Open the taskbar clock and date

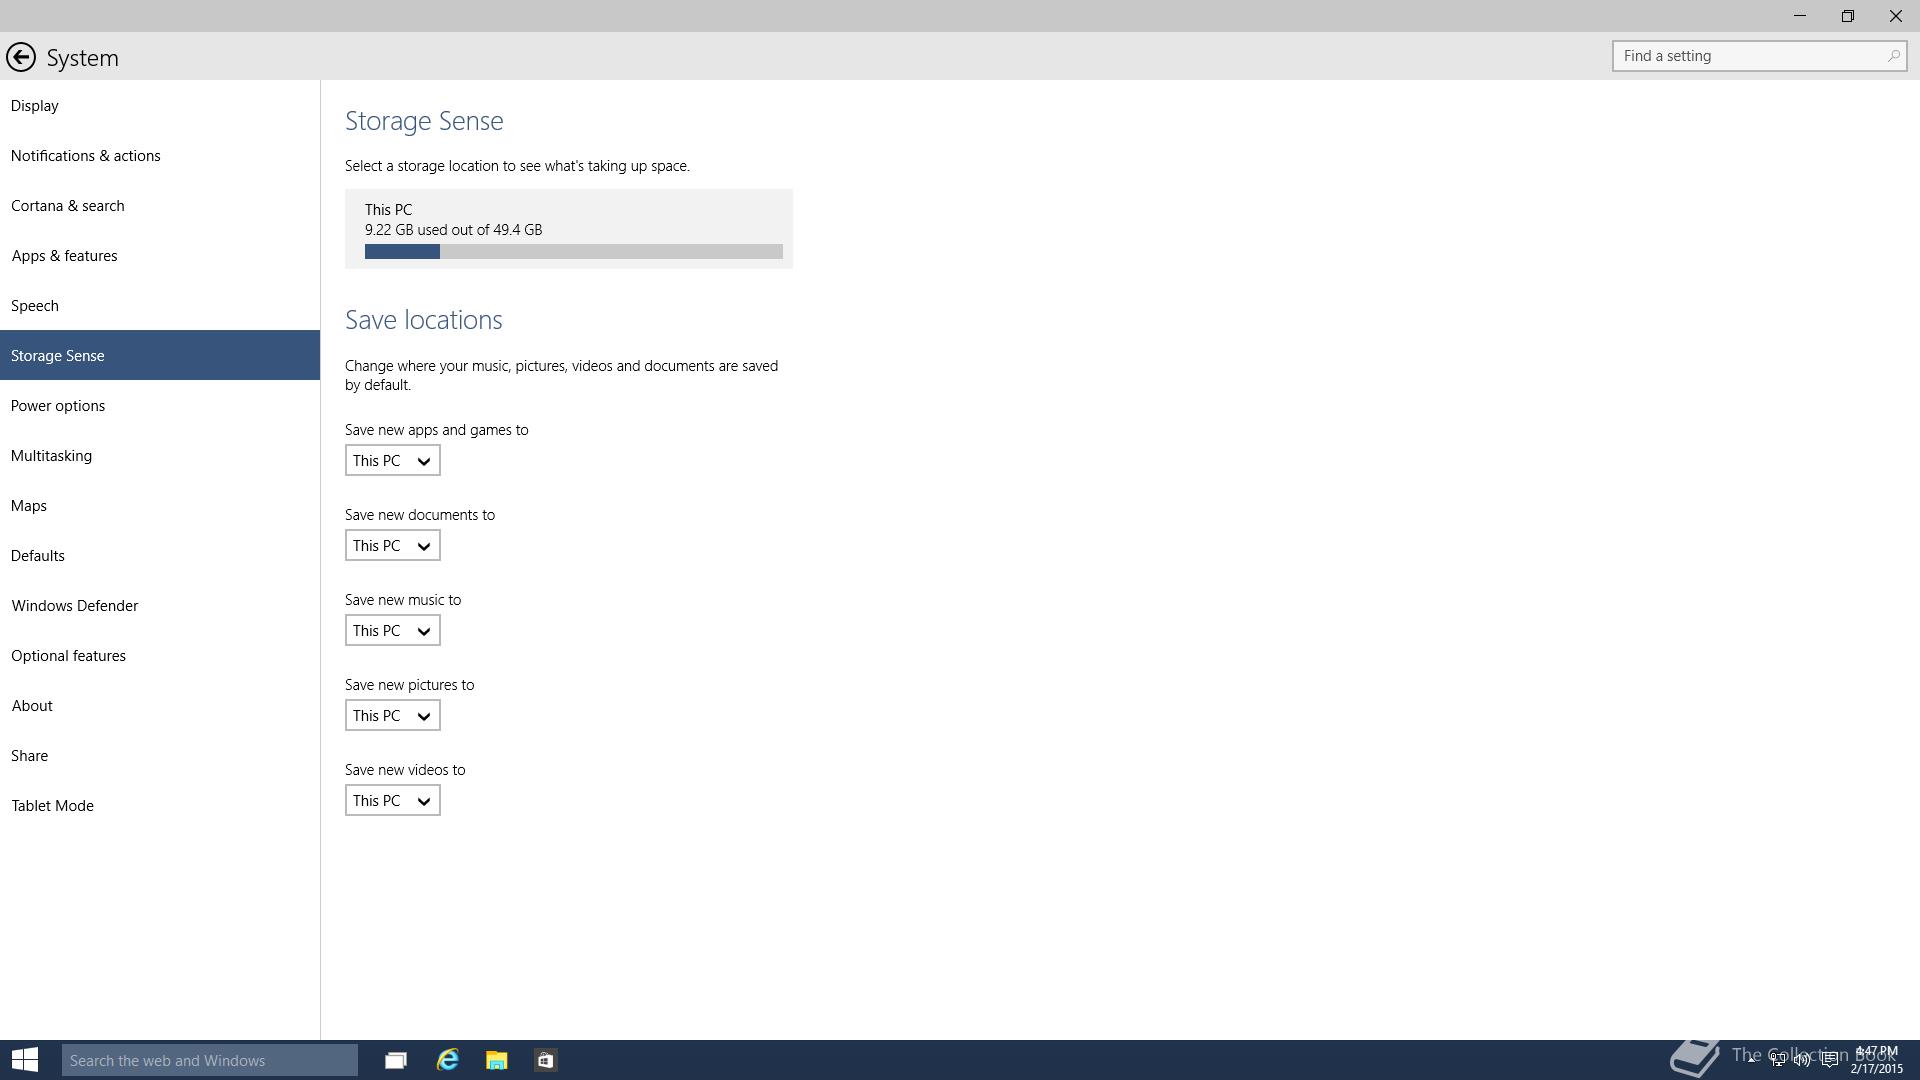[1876, 1060]
